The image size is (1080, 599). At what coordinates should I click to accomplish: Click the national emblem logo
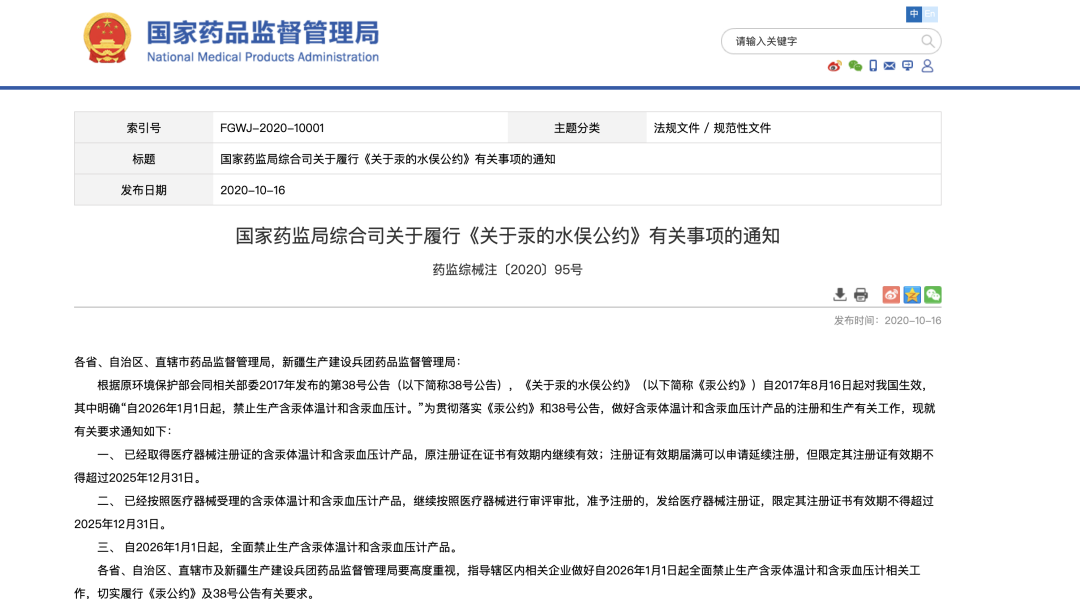(x=107, y=39)
